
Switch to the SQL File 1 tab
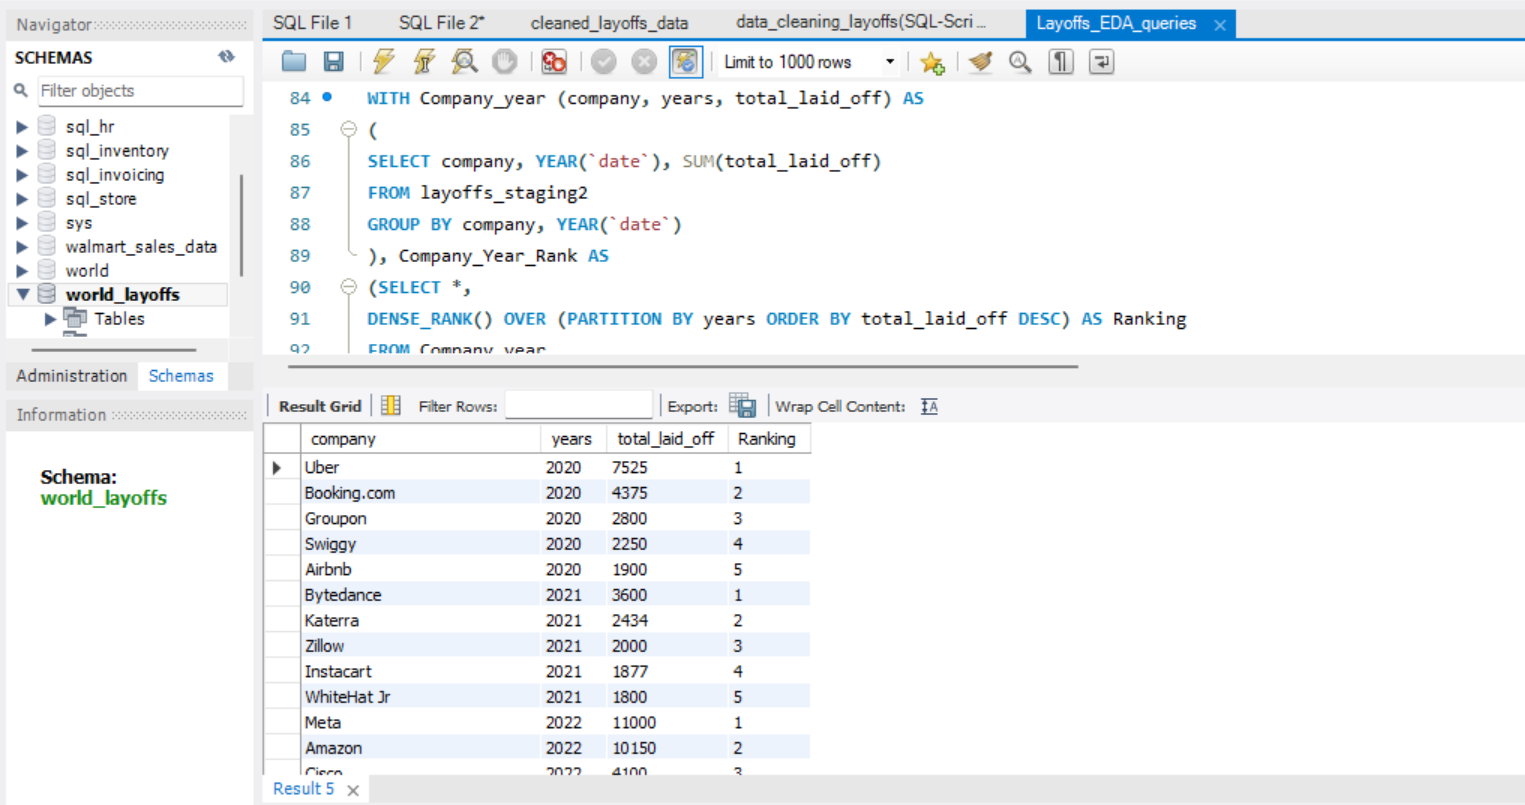[x=313, y=23]
